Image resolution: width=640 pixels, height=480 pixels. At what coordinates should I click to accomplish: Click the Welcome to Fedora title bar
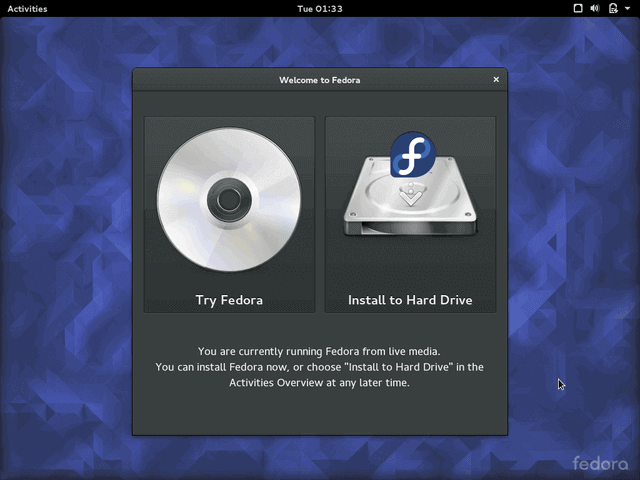tap(320, 80)
